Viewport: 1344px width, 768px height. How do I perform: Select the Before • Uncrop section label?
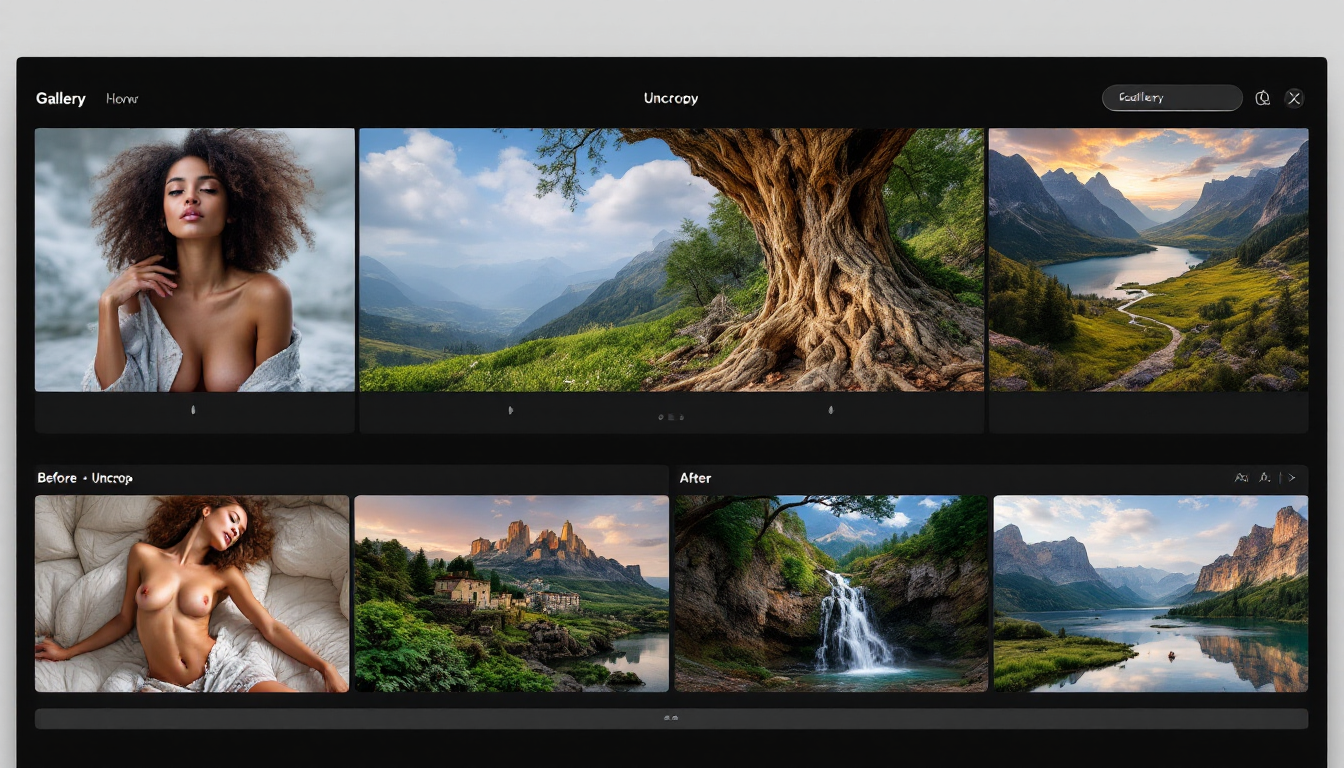tap(85, 478)
